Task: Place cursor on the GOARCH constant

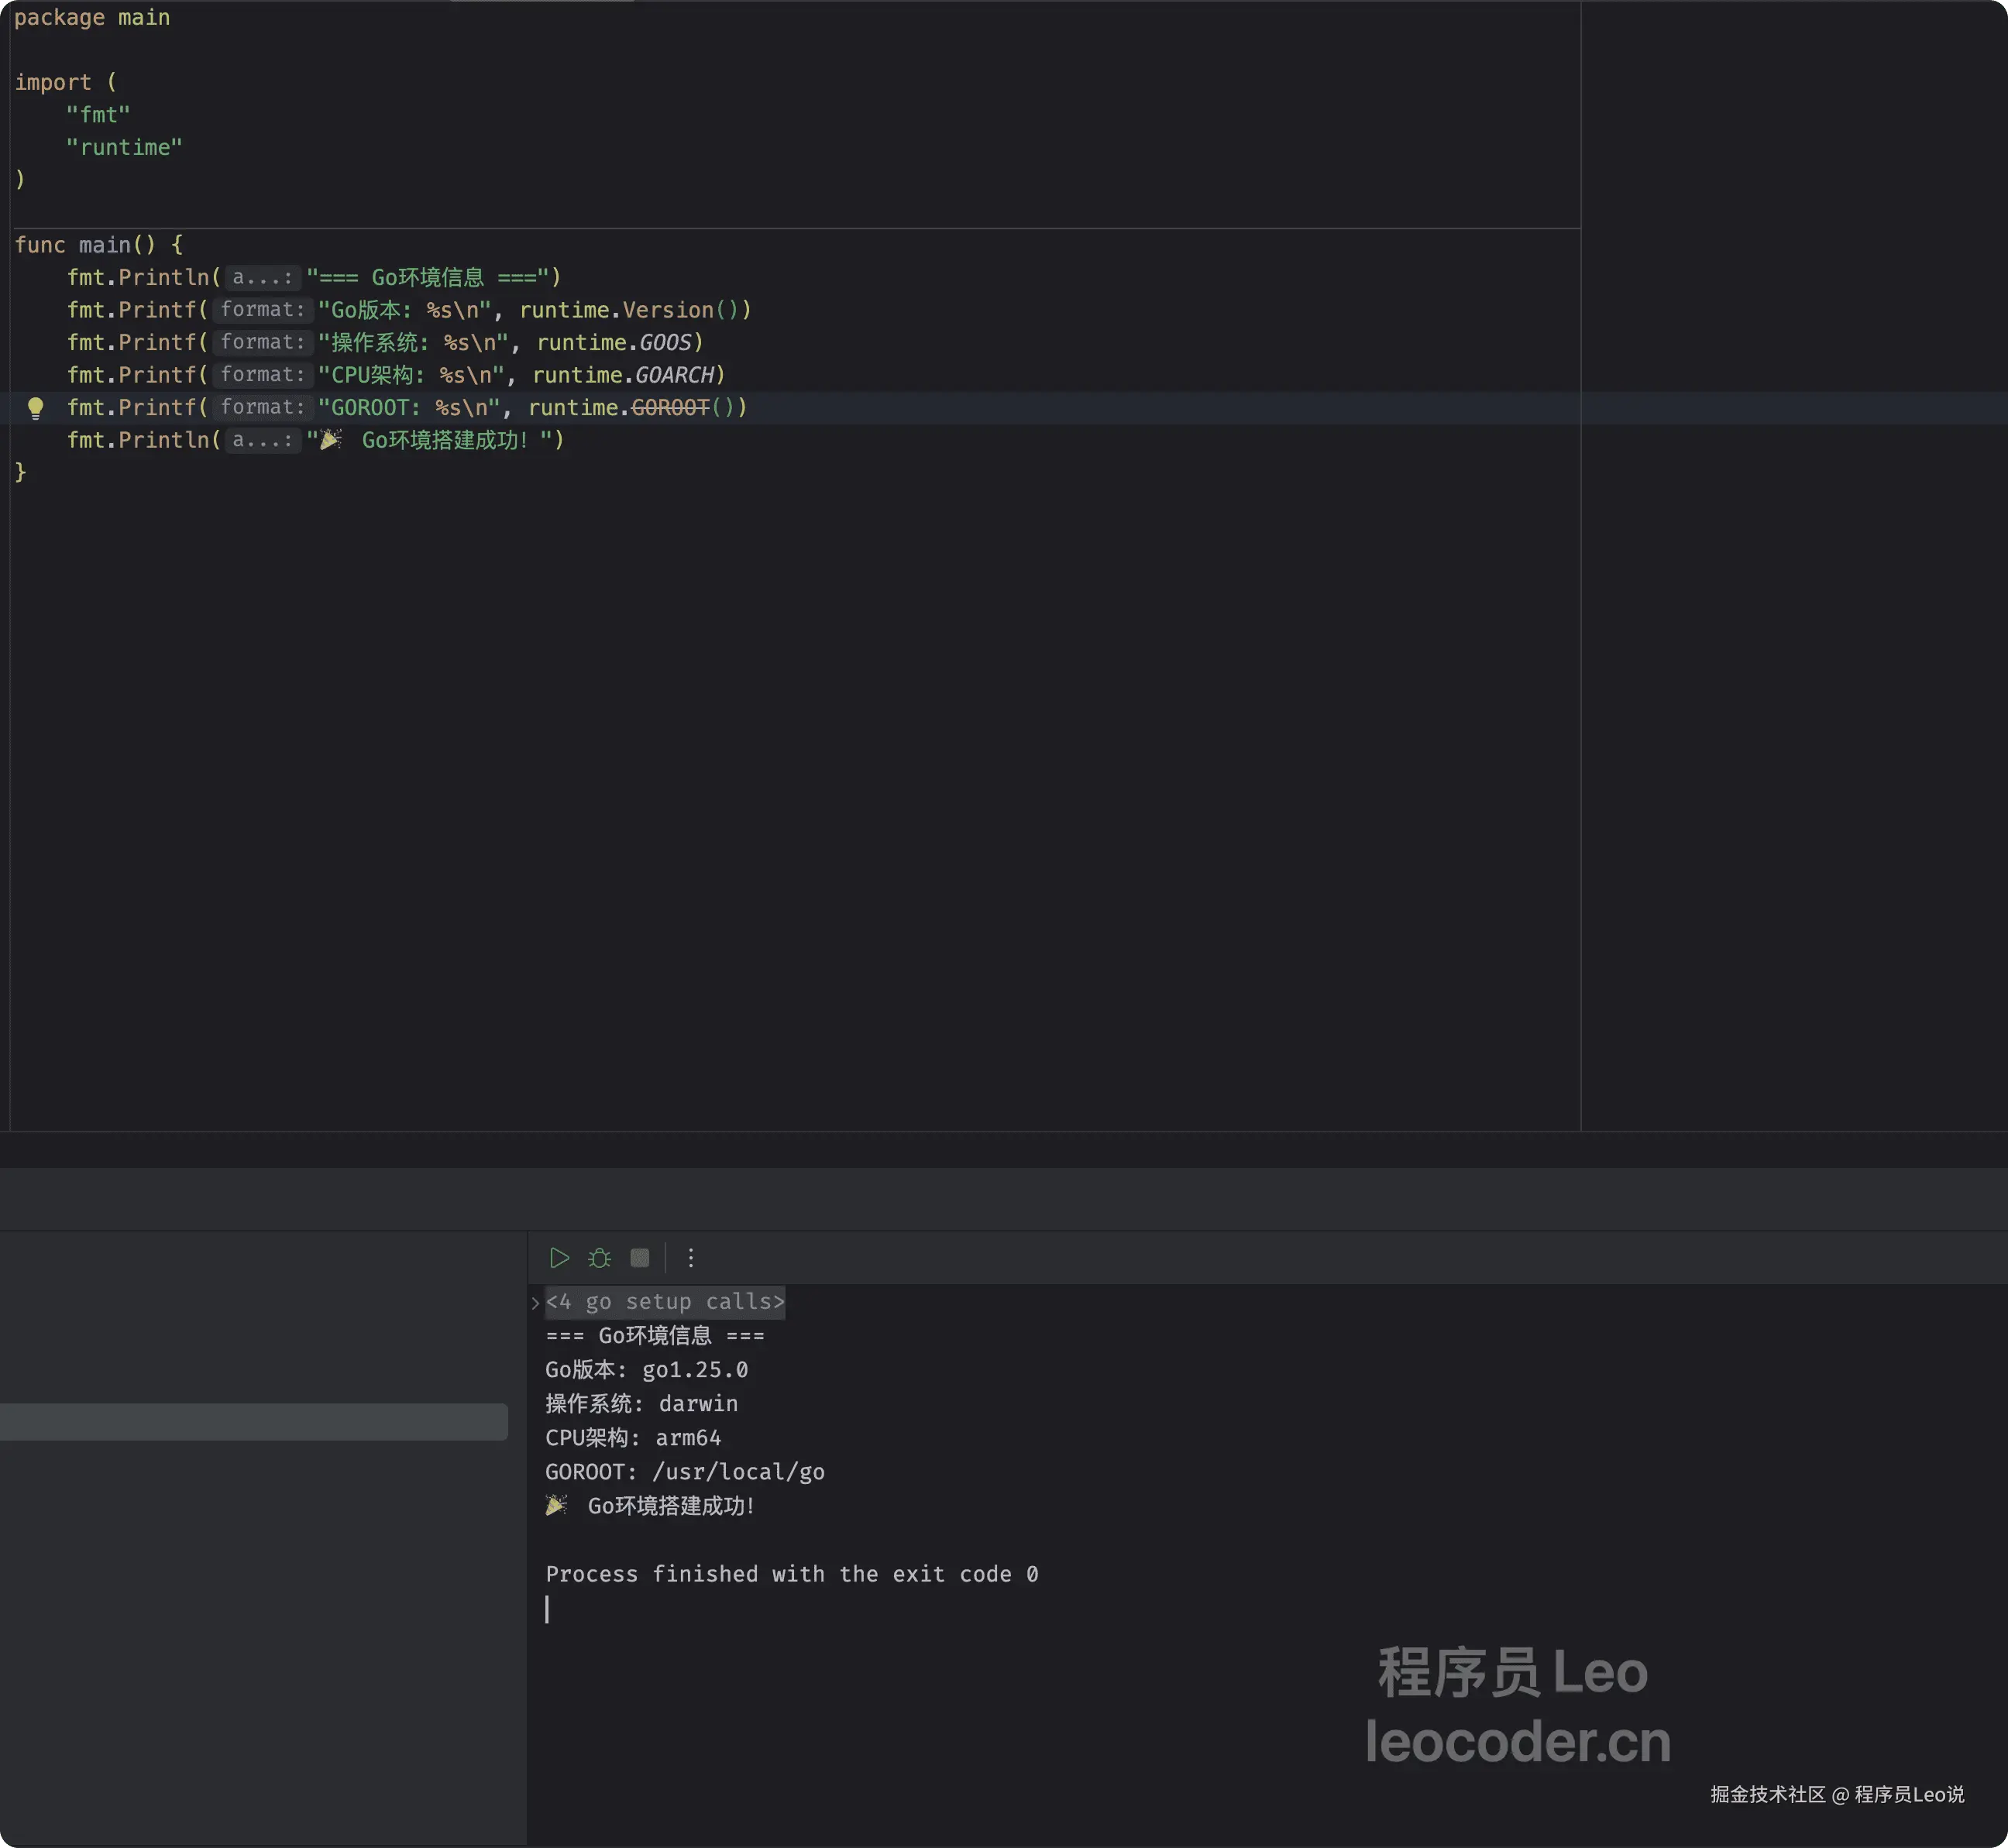Action: [x=675, y=375]
